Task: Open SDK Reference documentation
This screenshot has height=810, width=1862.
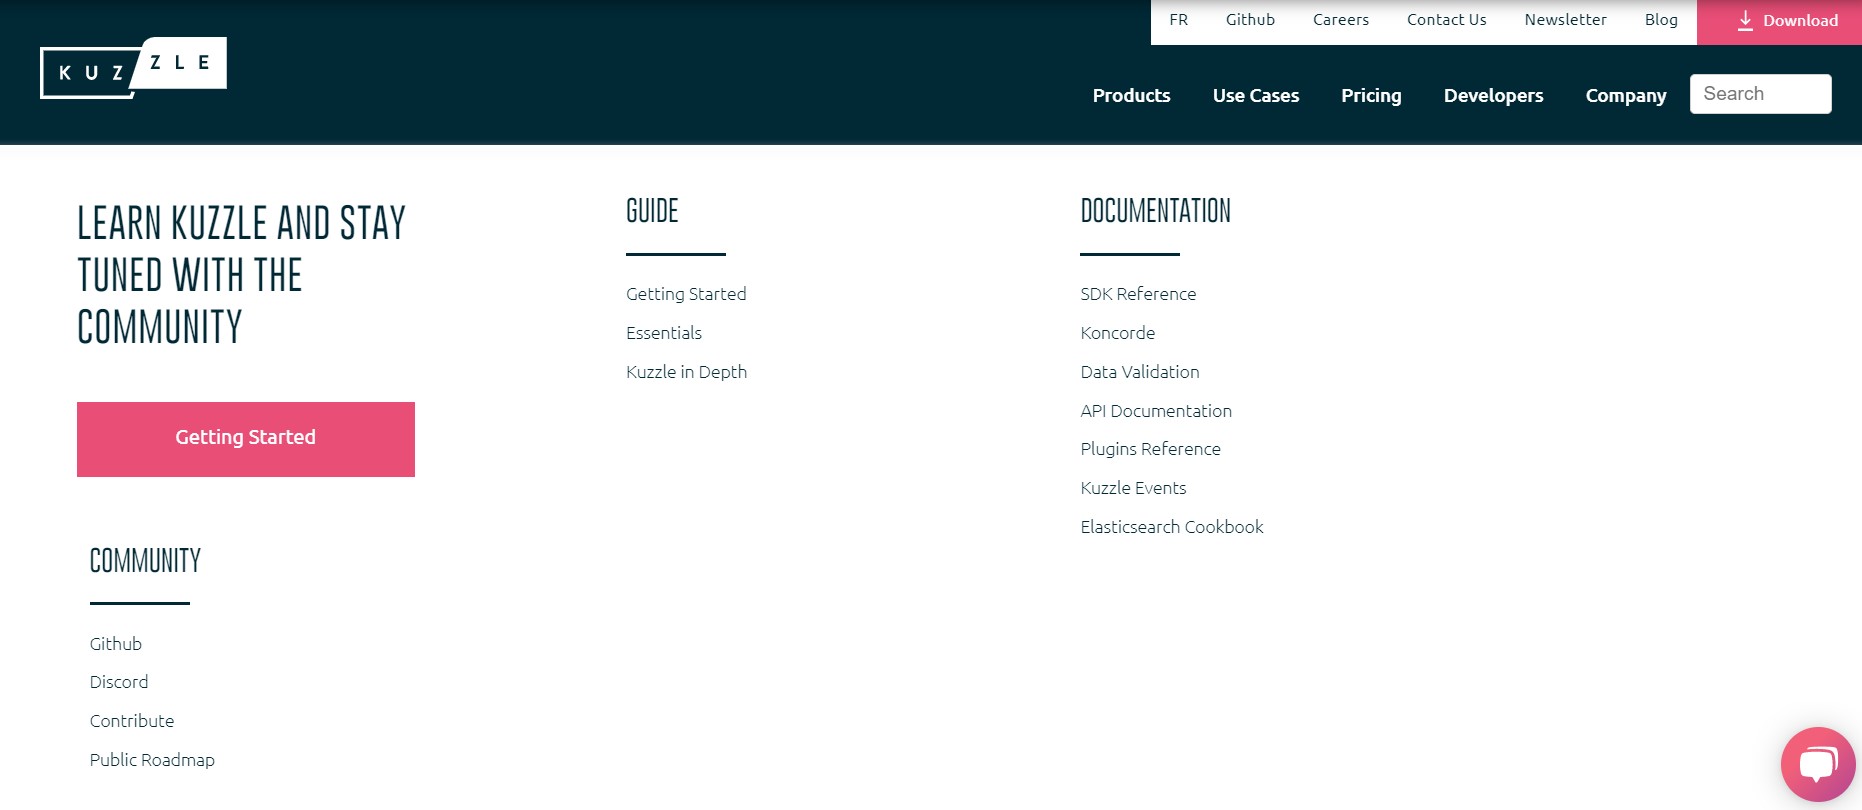Action: [1138, 294]
